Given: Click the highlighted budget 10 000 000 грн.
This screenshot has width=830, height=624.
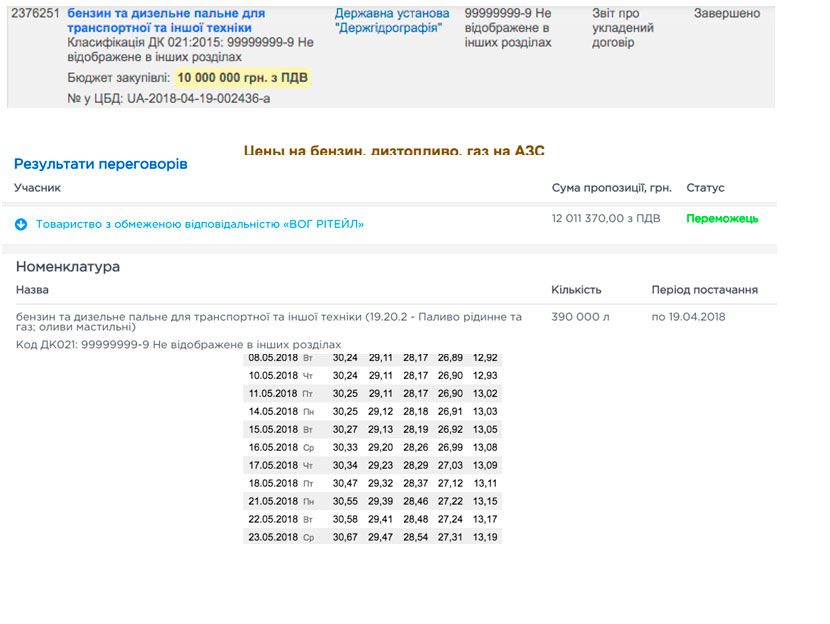Looking at the screenshot, I should (x=242, y=78).
